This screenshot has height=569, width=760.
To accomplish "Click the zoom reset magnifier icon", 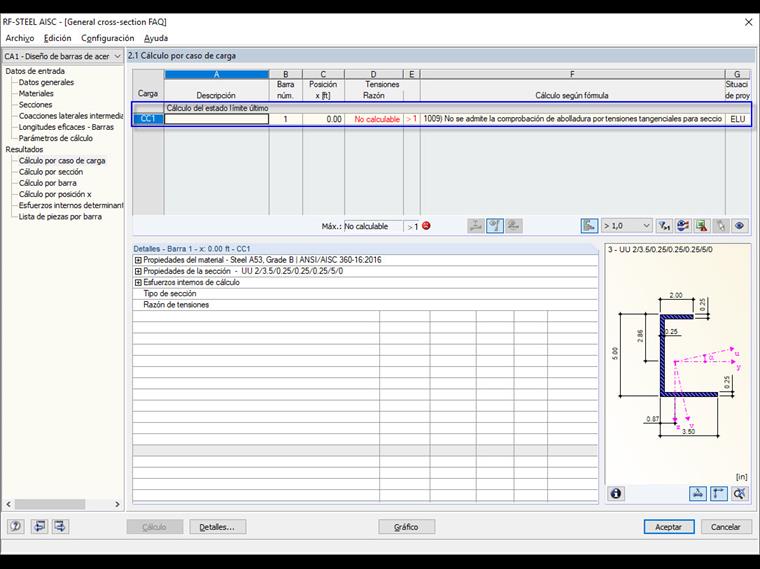I will 740,493.
